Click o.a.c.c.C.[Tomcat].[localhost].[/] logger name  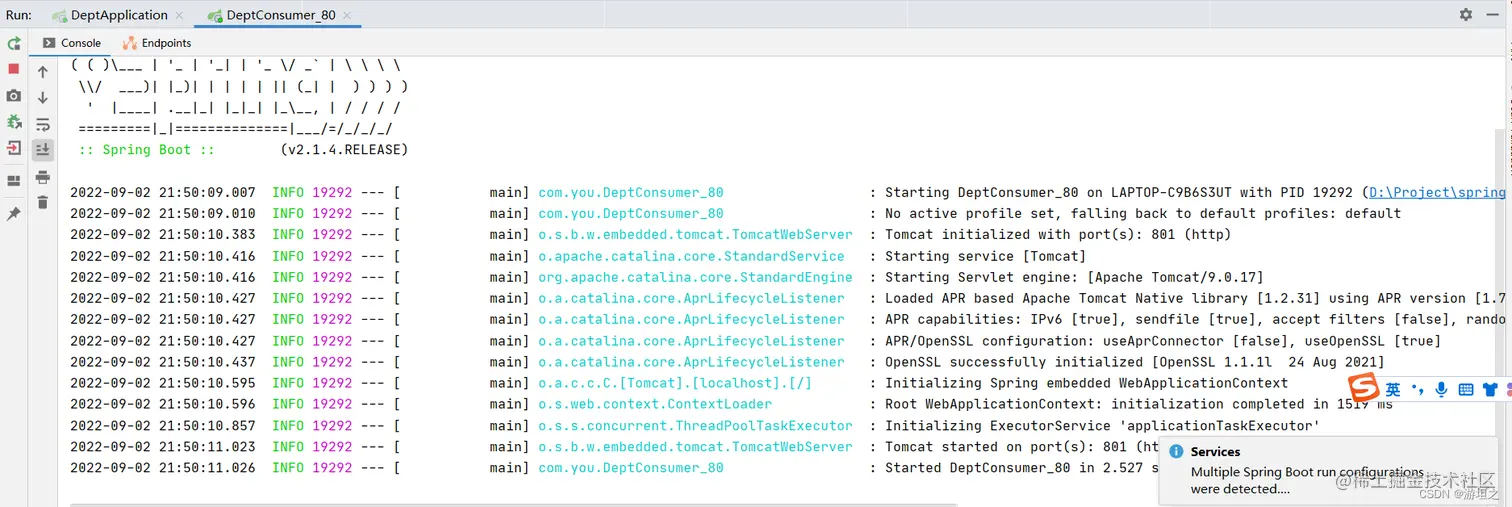click(x=675, y=383)
